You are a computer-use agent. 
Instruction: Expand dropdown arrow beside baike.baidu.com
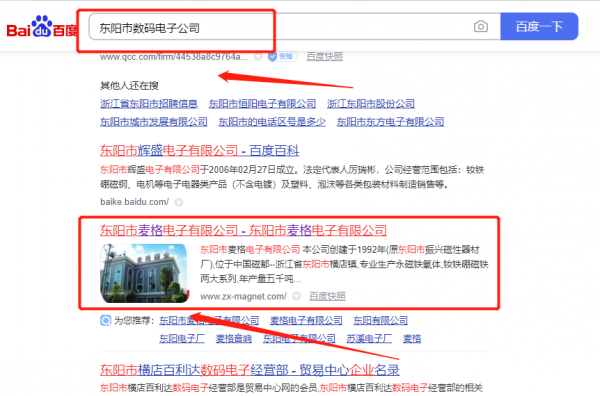coord(179,202)
